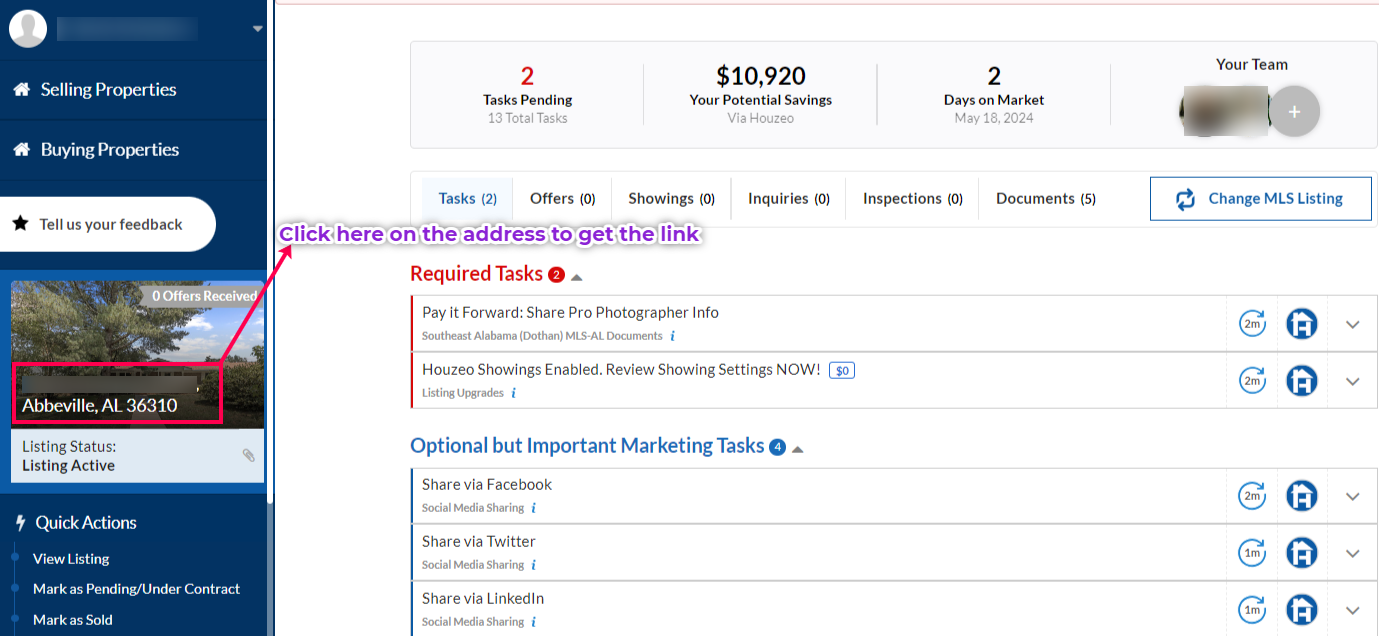Click the 1m time icon for Share via LinkedIn
Viewport: 1379px width, 636px height.
pos(1252,610)
